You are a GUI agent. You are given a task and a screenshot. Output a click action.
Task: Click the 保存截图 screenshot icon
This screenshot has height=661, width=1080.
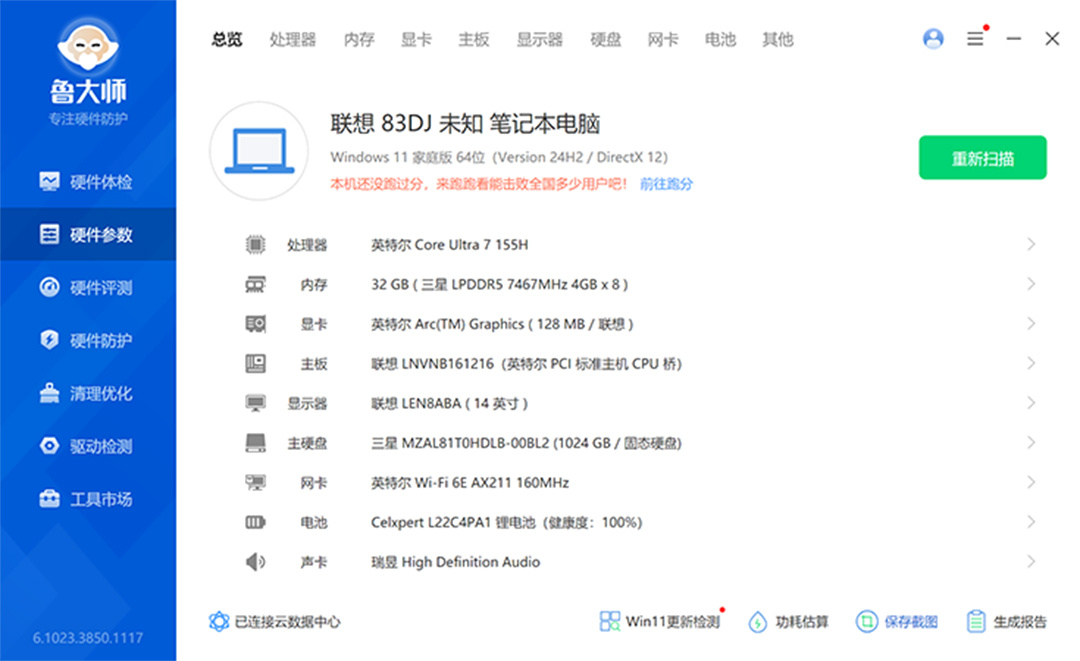(866, 622)
